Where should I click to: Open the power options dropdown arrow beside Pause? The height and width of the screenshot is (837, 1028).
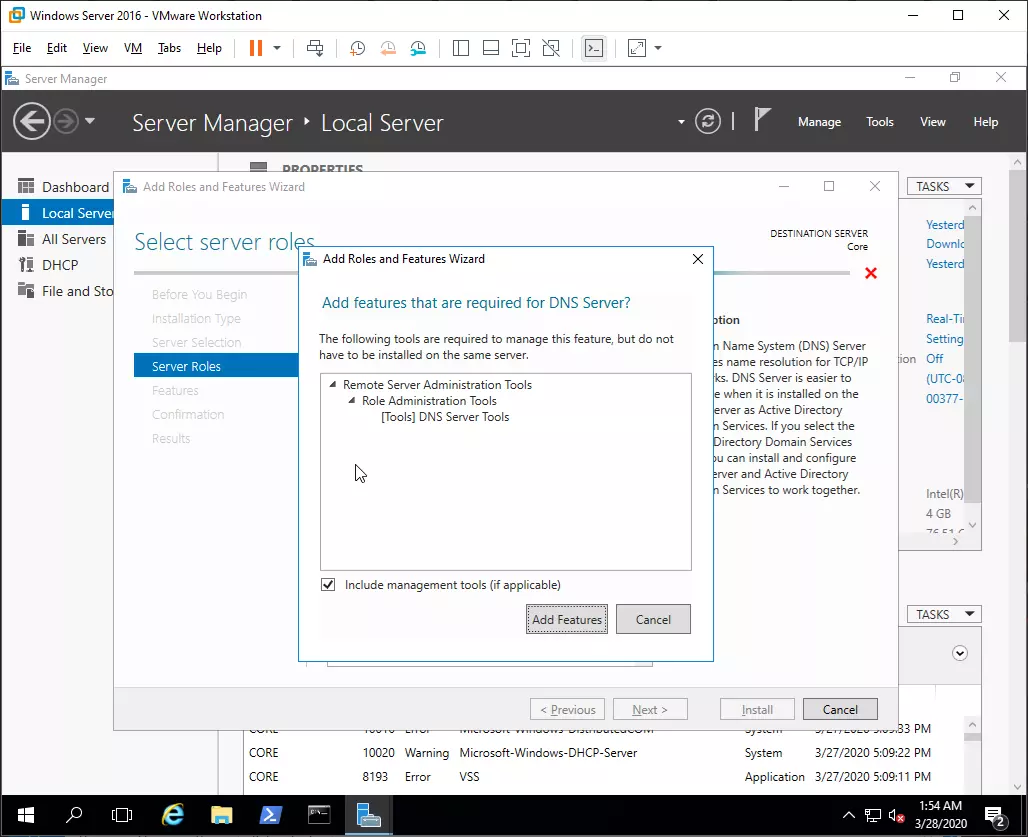point(277,48)
